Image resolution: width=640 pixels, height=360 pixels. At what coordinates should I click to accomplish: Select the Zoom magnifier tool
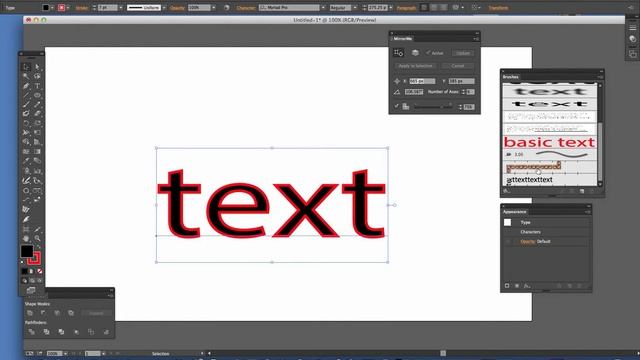click(x=37, y=238)
